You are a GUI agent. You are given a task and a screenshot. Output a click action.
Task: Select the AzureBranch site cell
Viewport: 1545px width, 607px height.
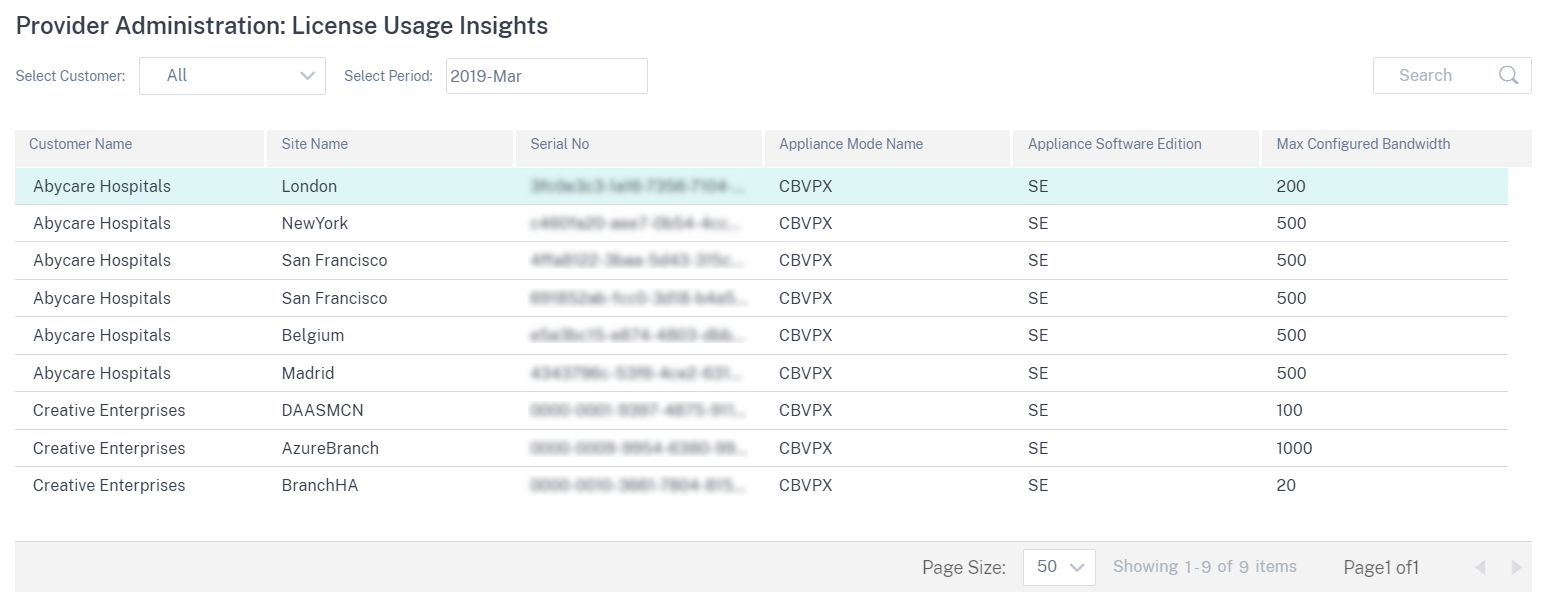click(330, 448)
